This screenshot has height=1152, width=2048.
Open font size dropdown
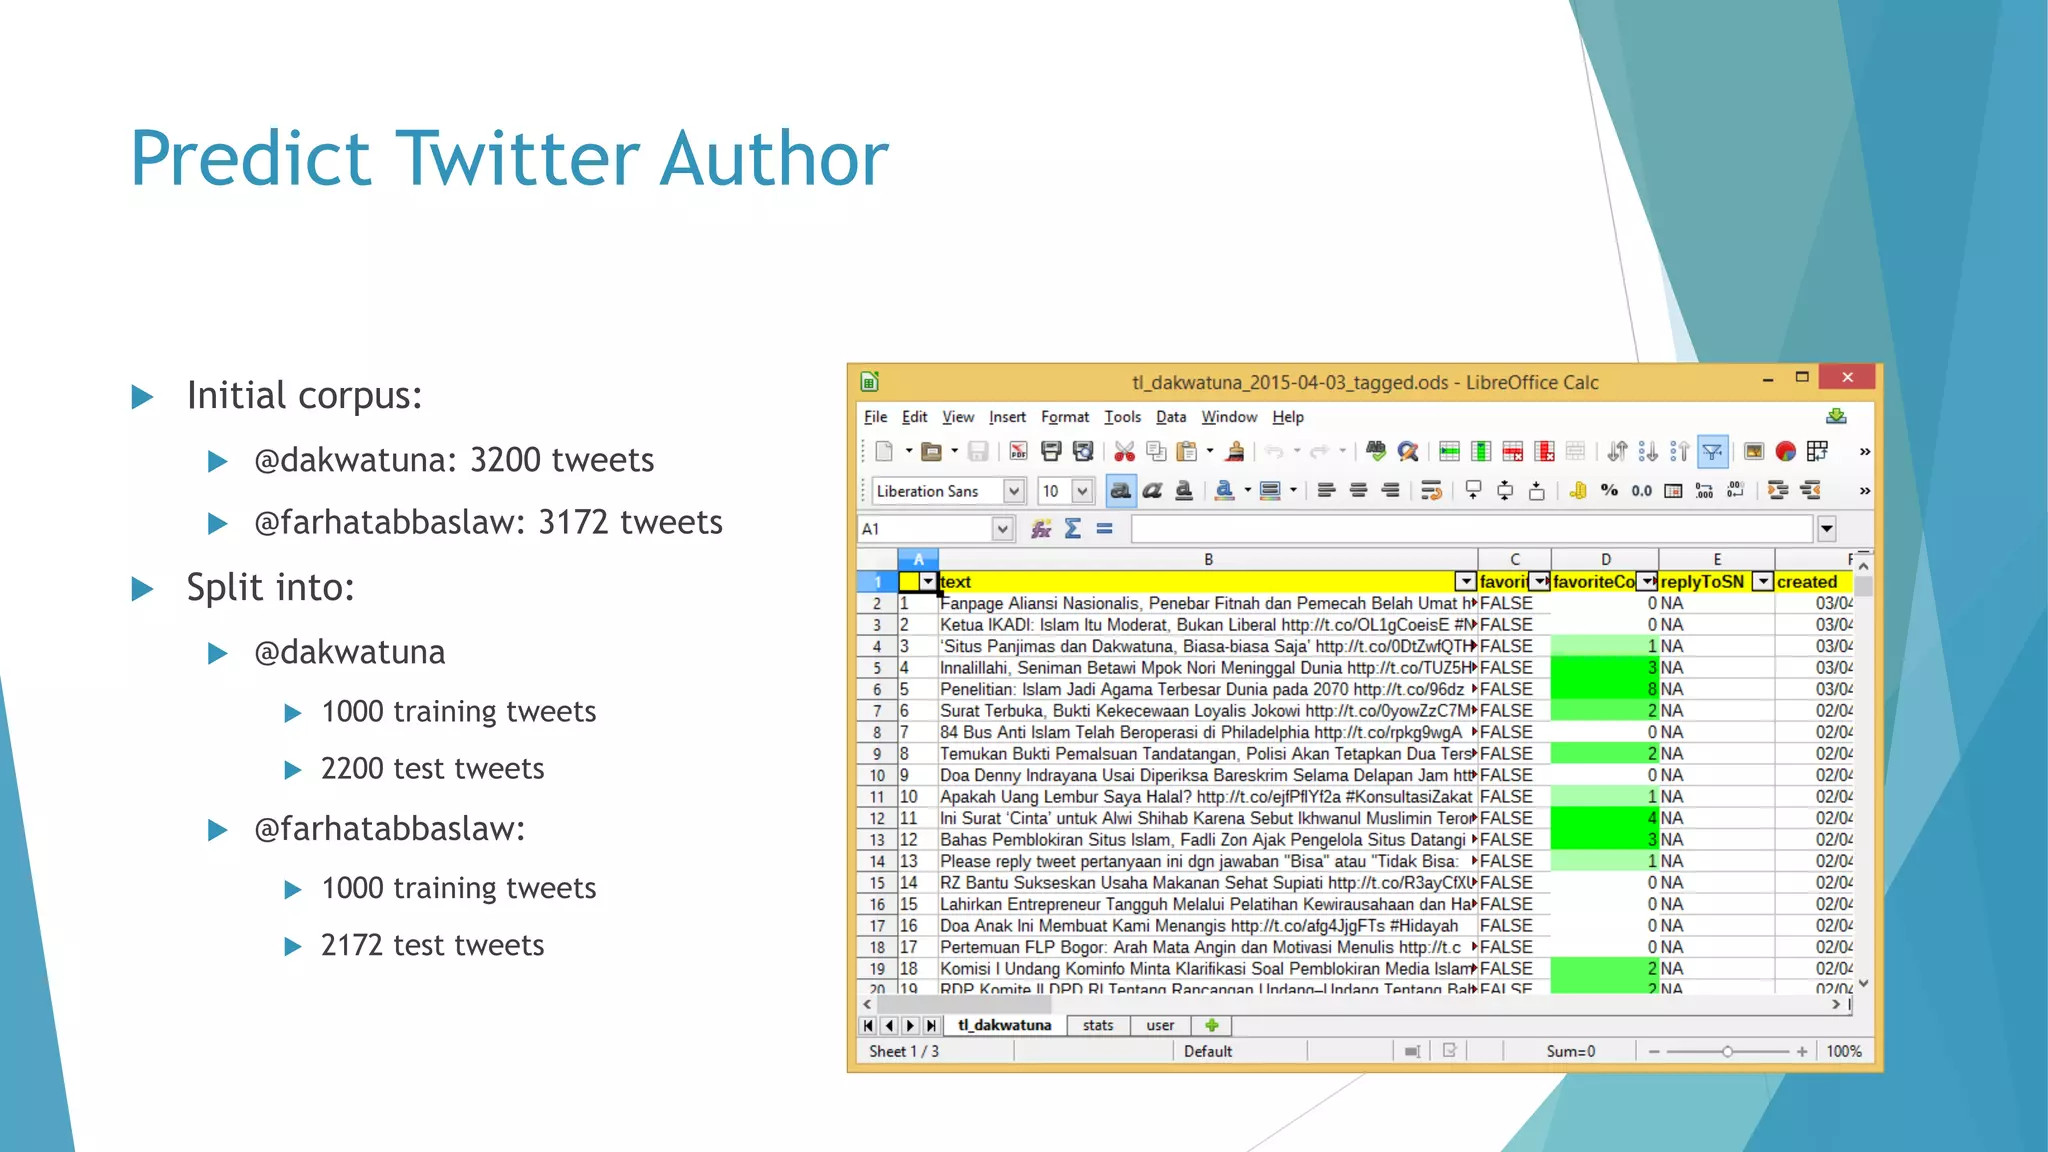click(x=1082, y=491)
